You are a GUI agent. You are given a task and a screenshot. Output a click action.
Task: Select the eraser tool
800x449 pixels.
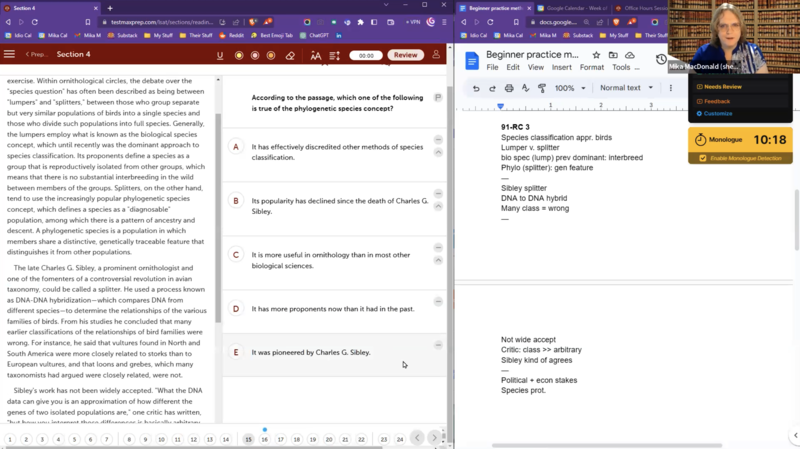click(x=290, y=56)
